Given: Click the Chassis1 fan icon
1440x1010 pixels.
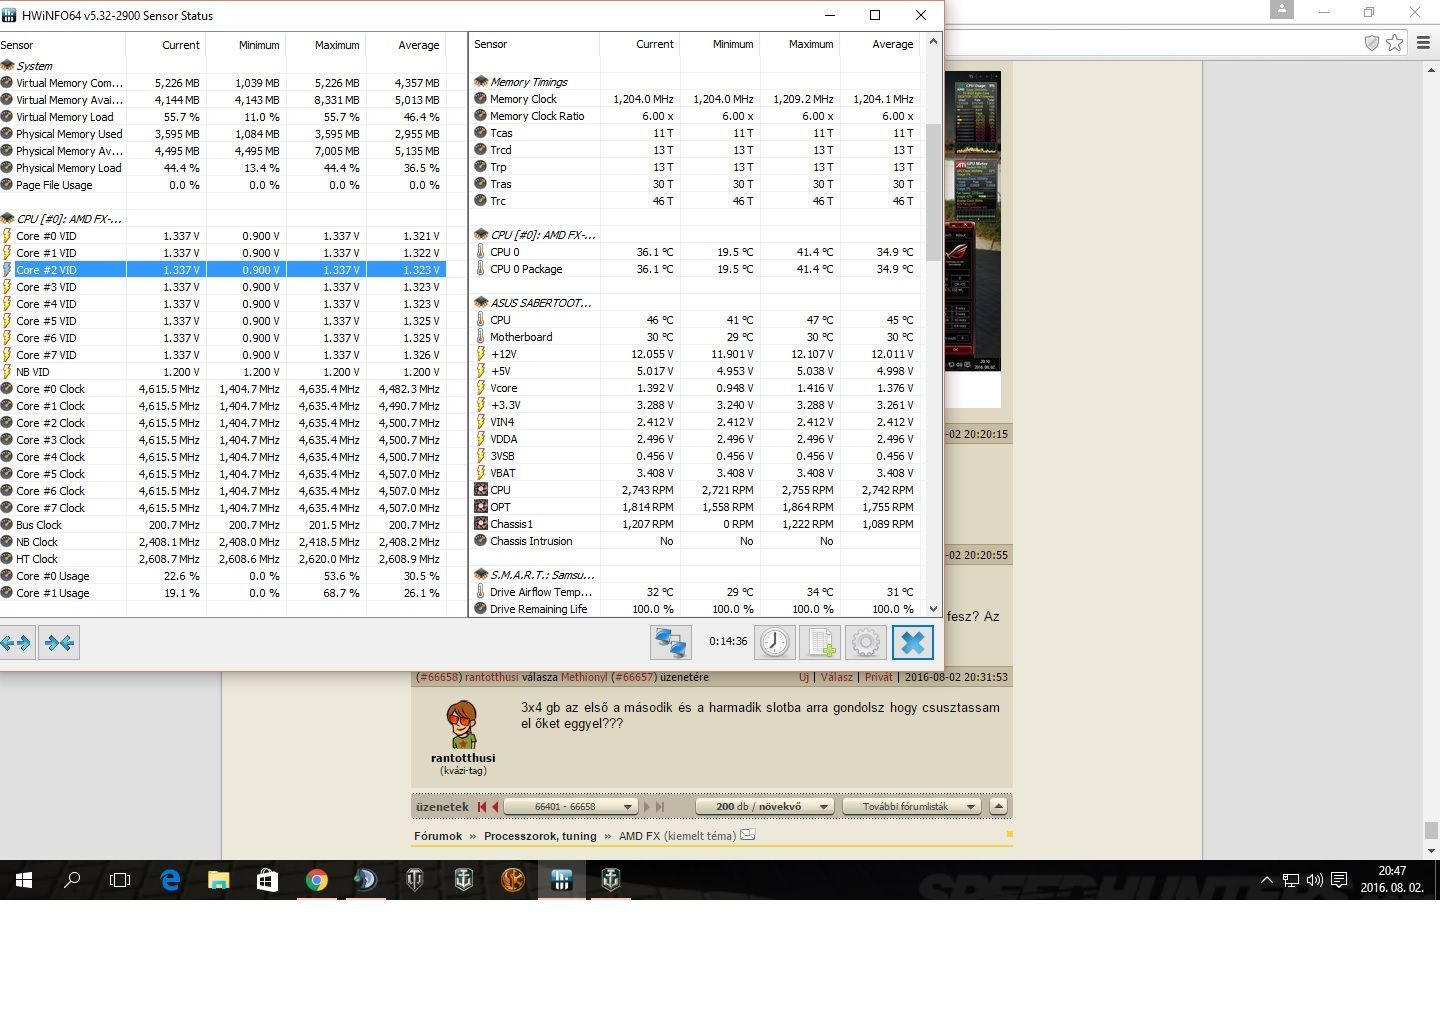Looking at the screenshot, I should click(481, 524).
